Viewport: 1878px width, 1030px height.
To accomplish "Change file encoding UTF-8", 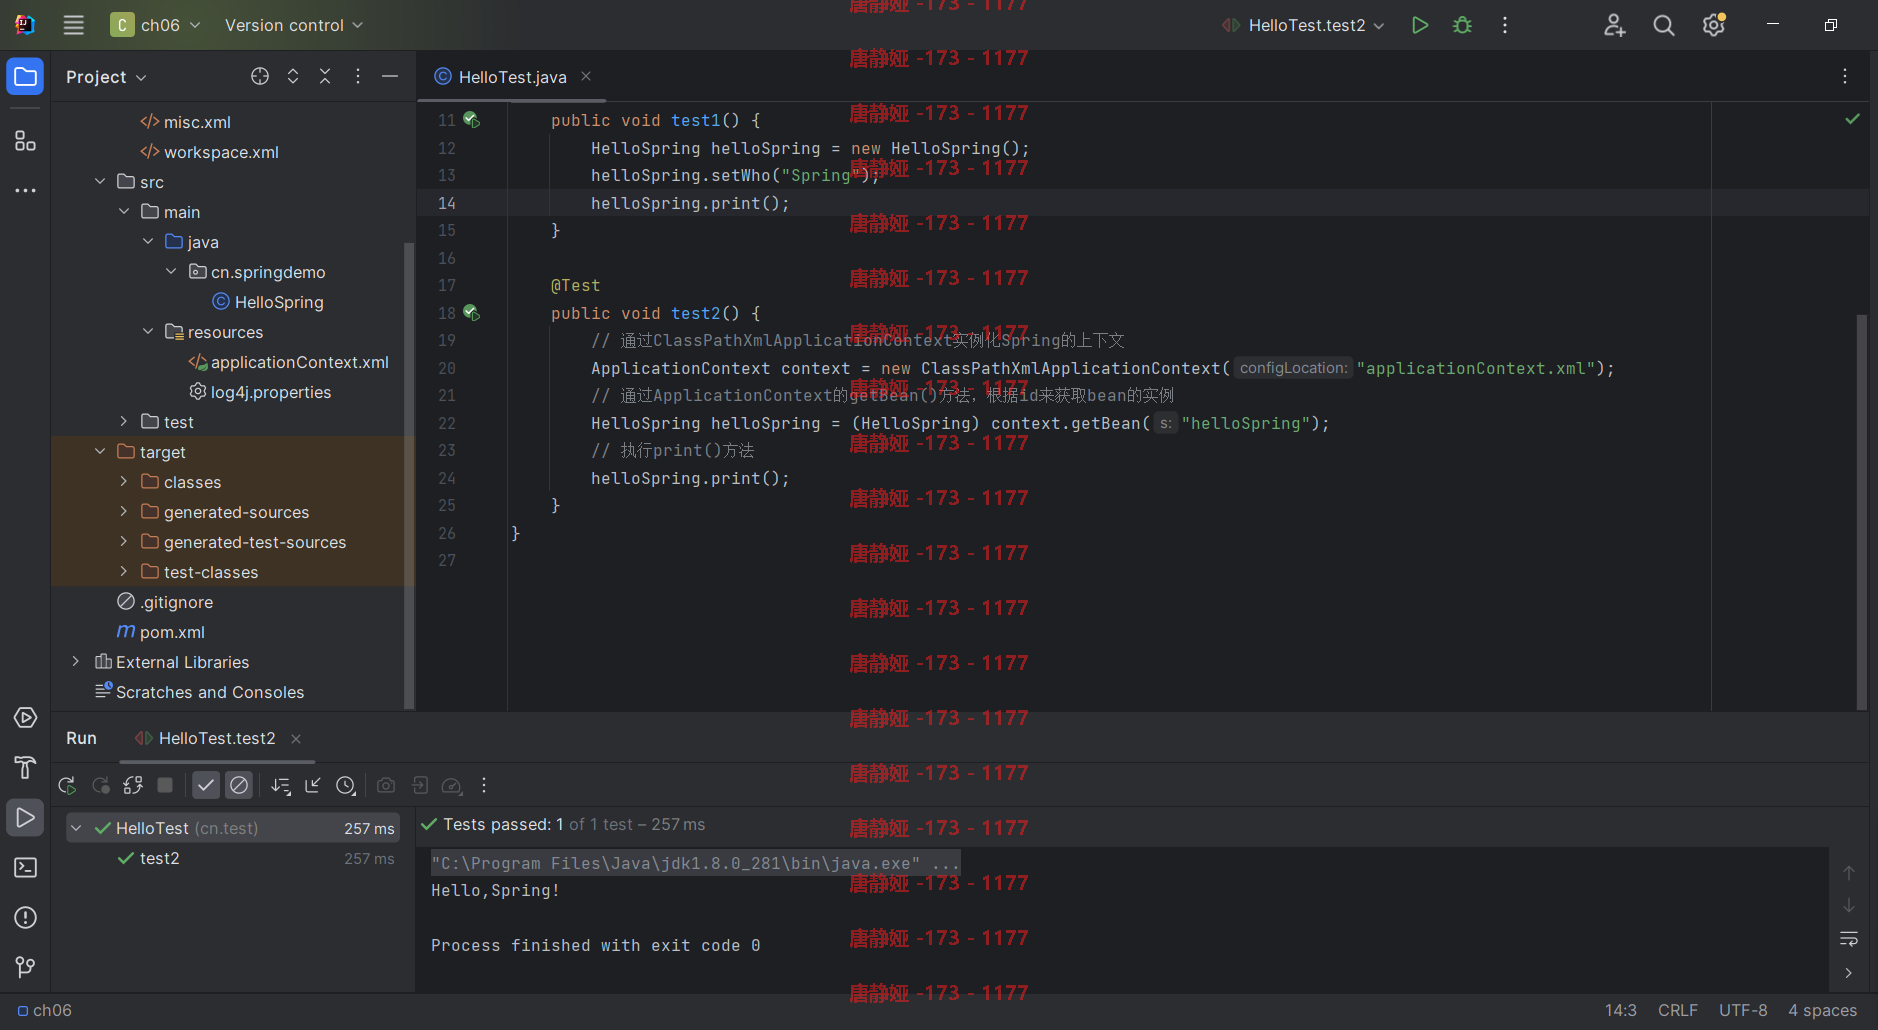I will point(1743,1011).
